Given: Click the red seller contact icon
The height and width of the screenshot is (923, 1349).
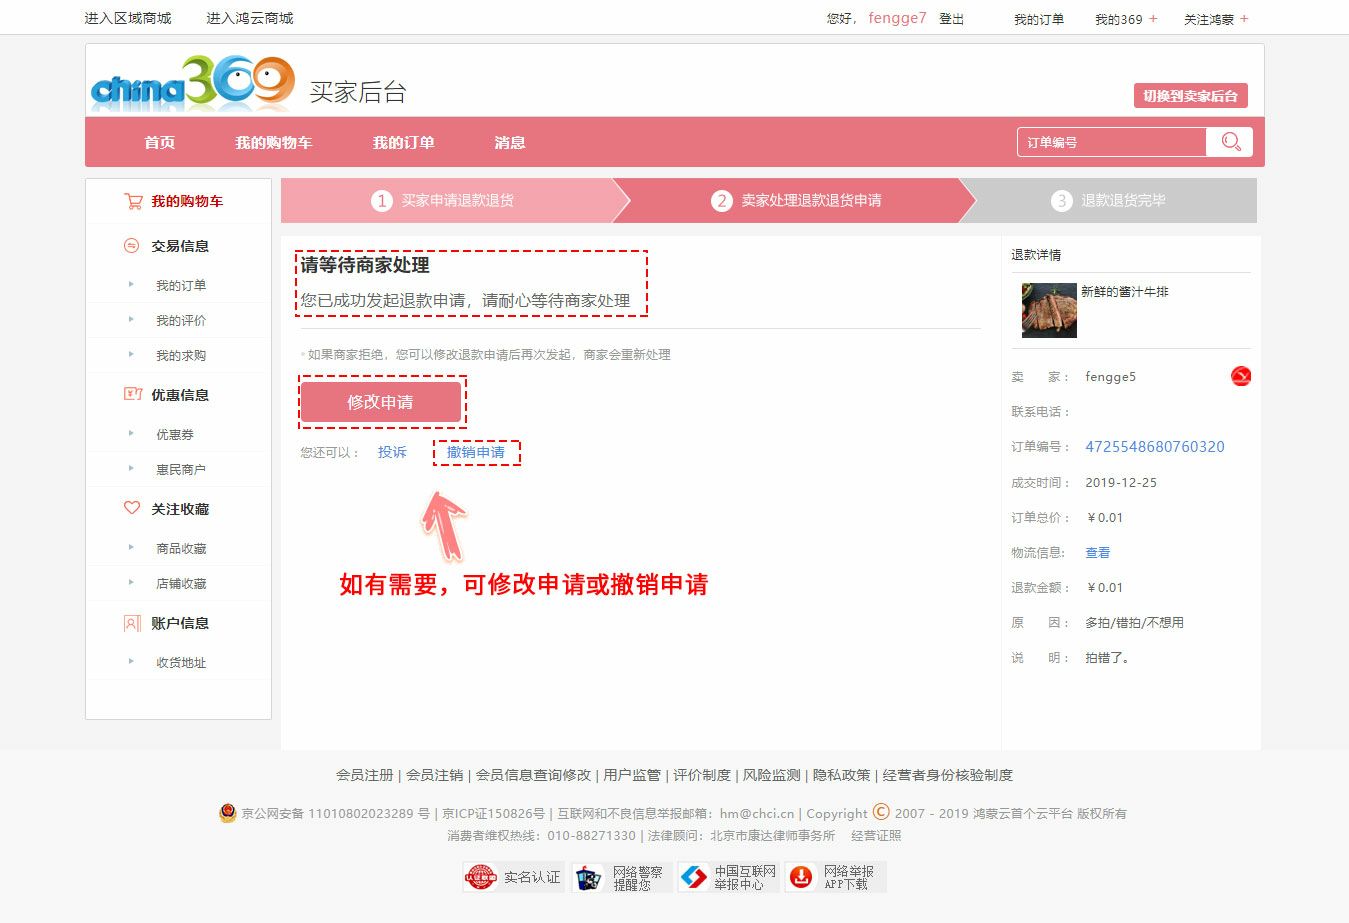Looking at the screenshot, I should pos(1240,377).
